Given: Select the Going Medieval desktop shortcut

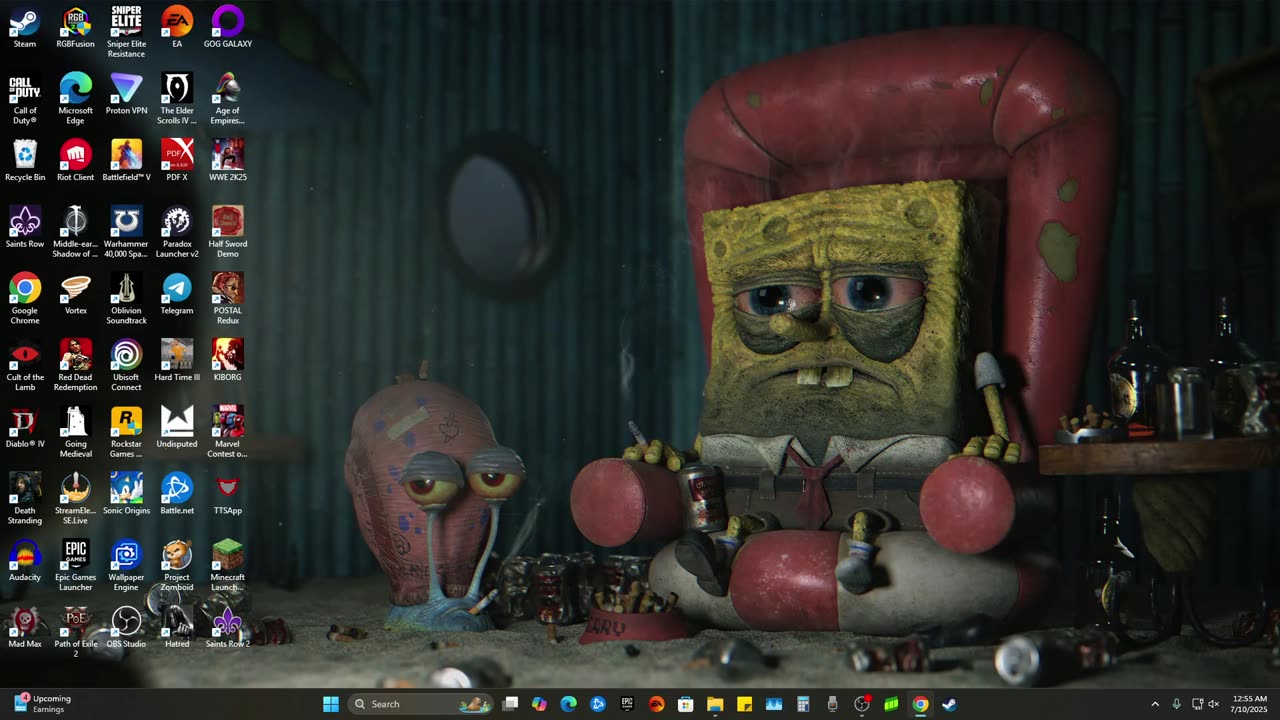Looking at the screenshot, I should [x=76, y=432].
